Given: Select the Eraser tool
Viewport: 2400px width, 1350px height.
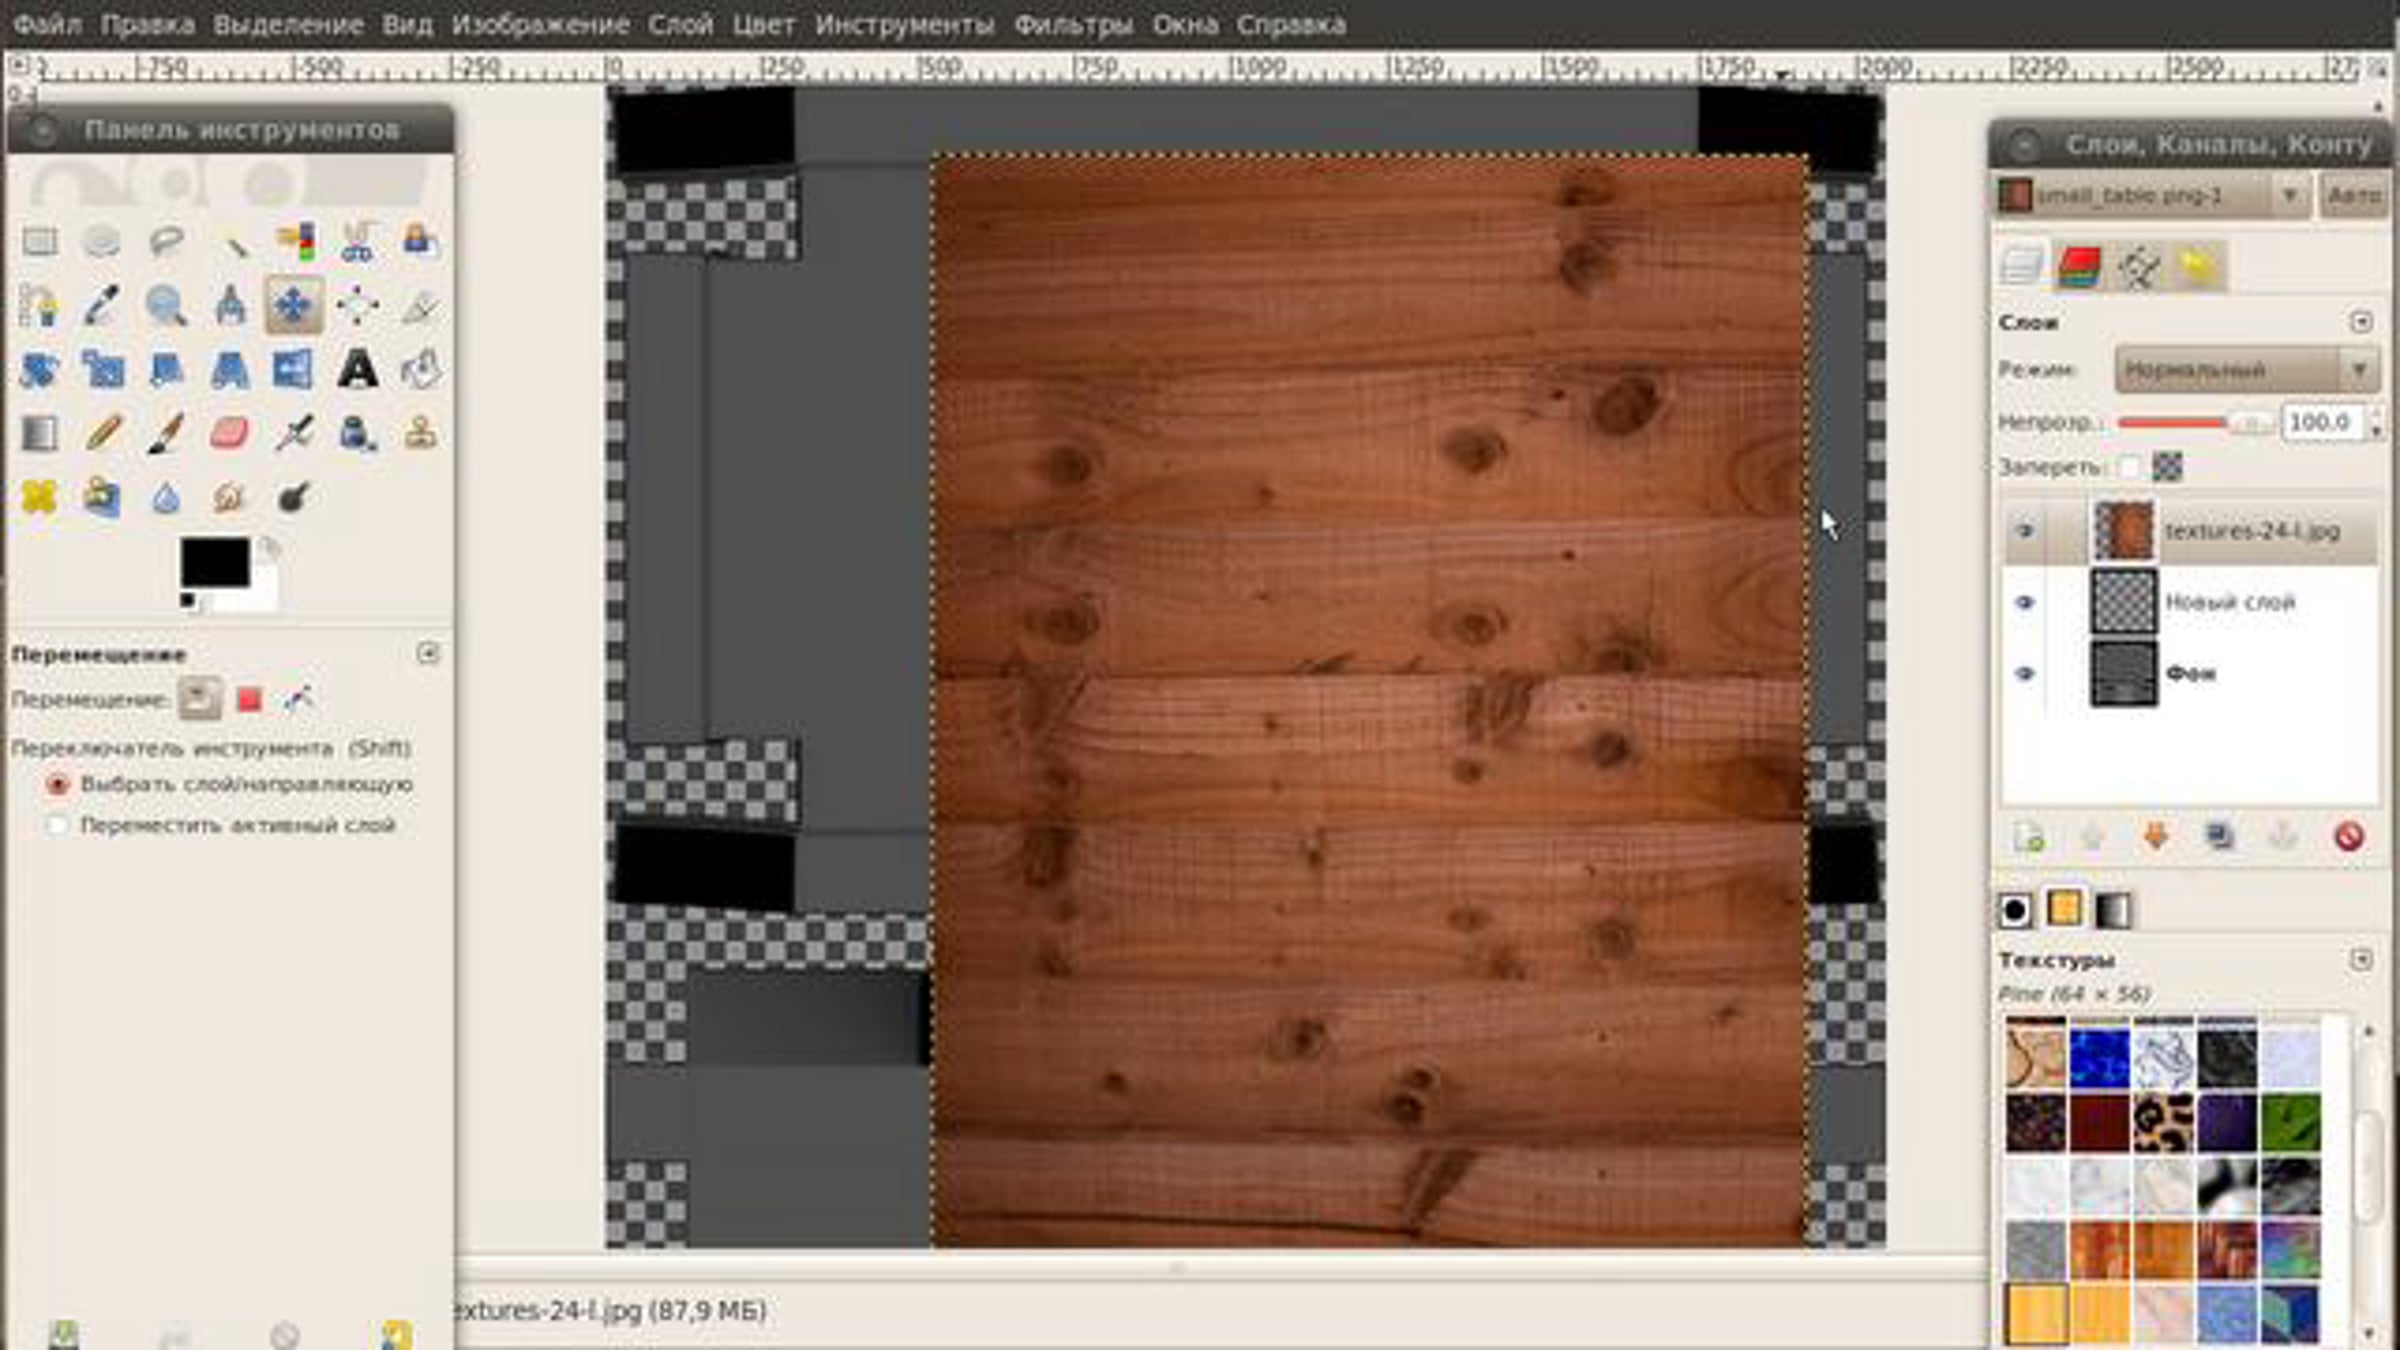Looking at the screenshot, I should (229, 434).
